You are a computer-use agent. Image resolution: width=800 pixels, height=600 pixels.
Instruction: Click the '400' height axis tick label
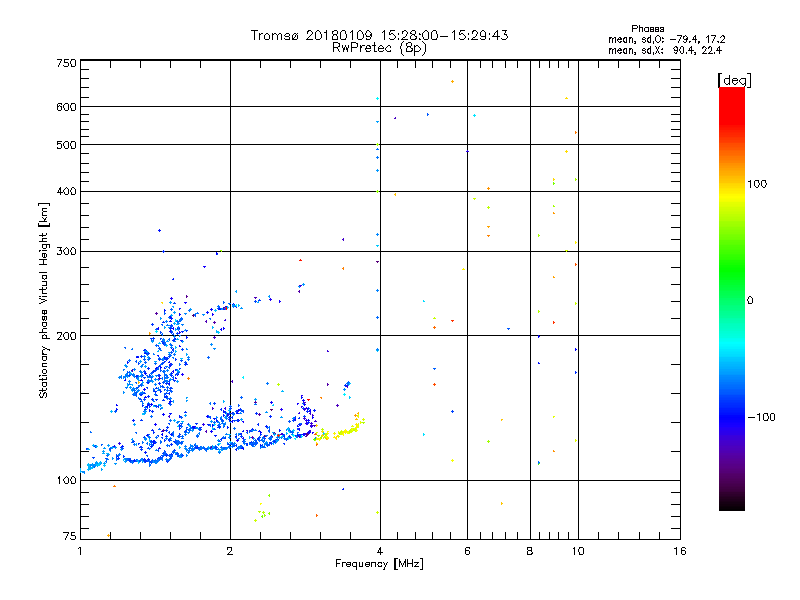(66, 192)
